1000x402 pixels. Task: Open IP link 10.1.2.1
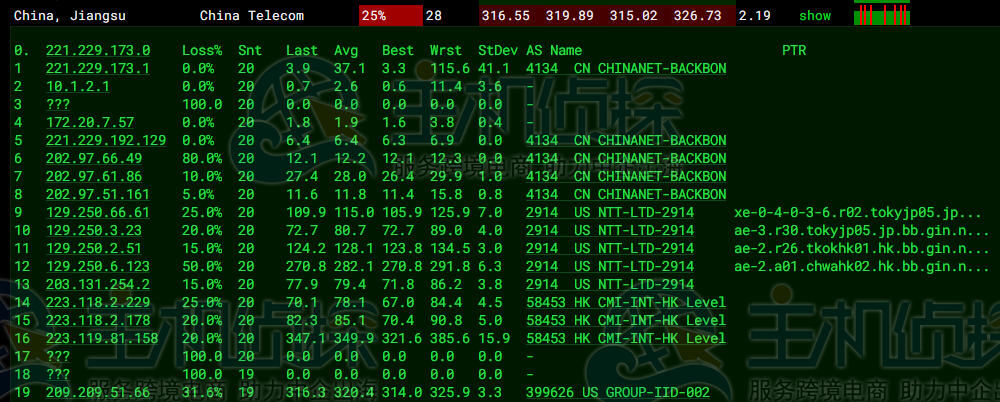pos(78,86)
